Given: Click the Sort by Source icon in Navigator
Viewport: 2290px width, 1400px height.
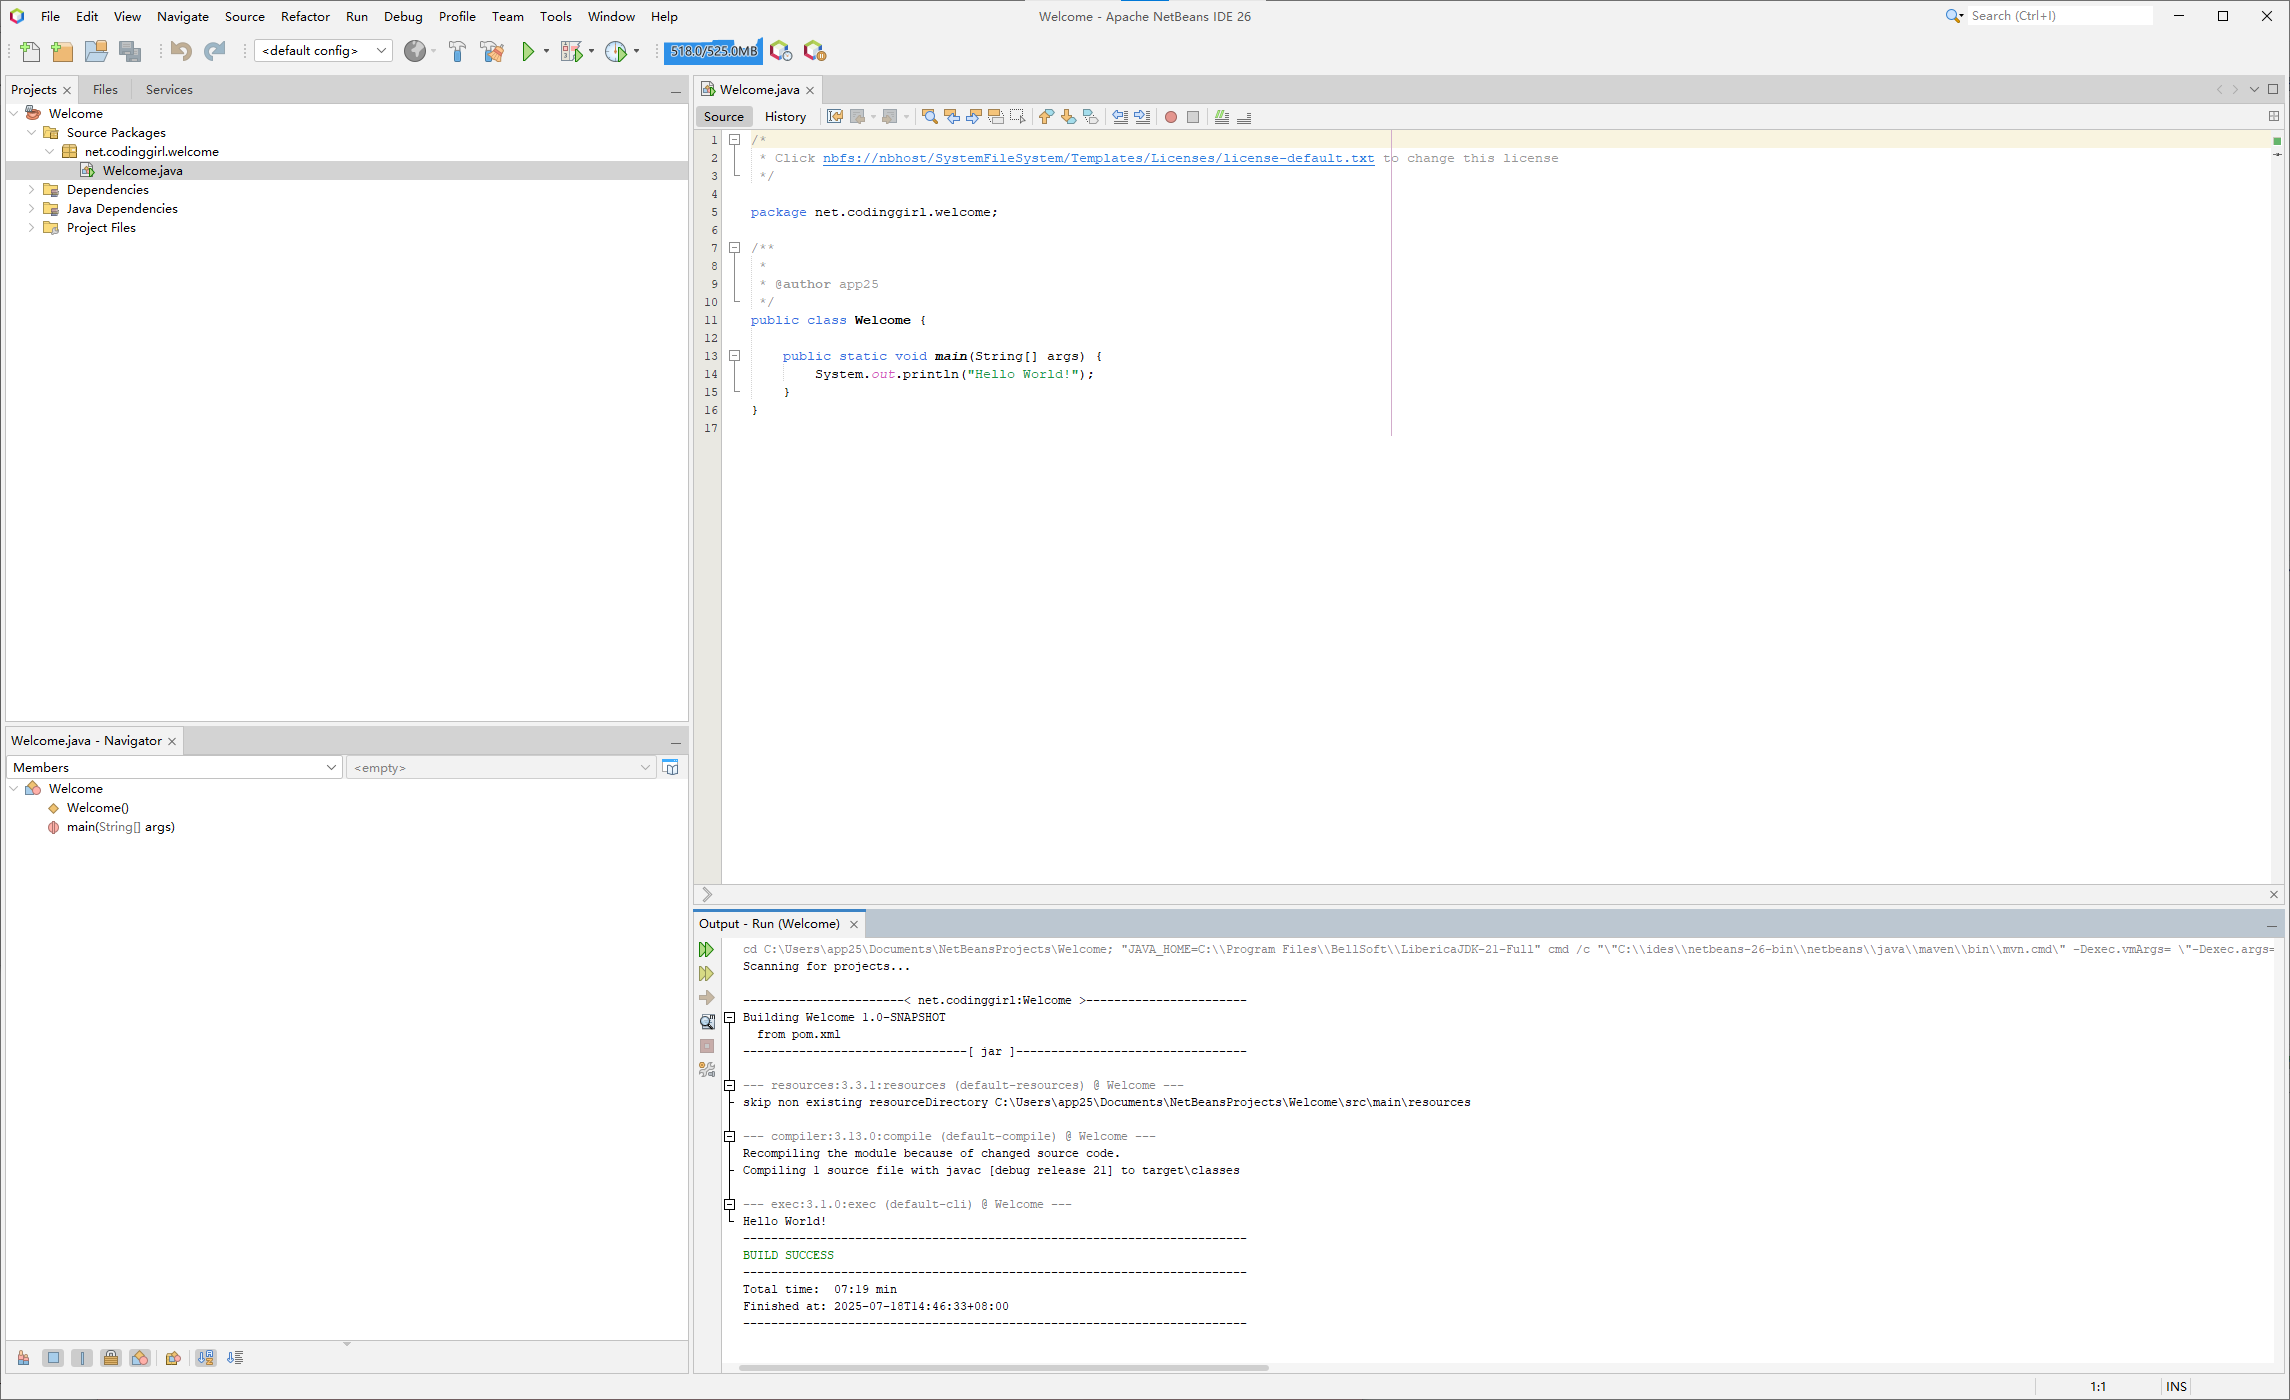Looking at the screenshot, I should coord(235,1358).
